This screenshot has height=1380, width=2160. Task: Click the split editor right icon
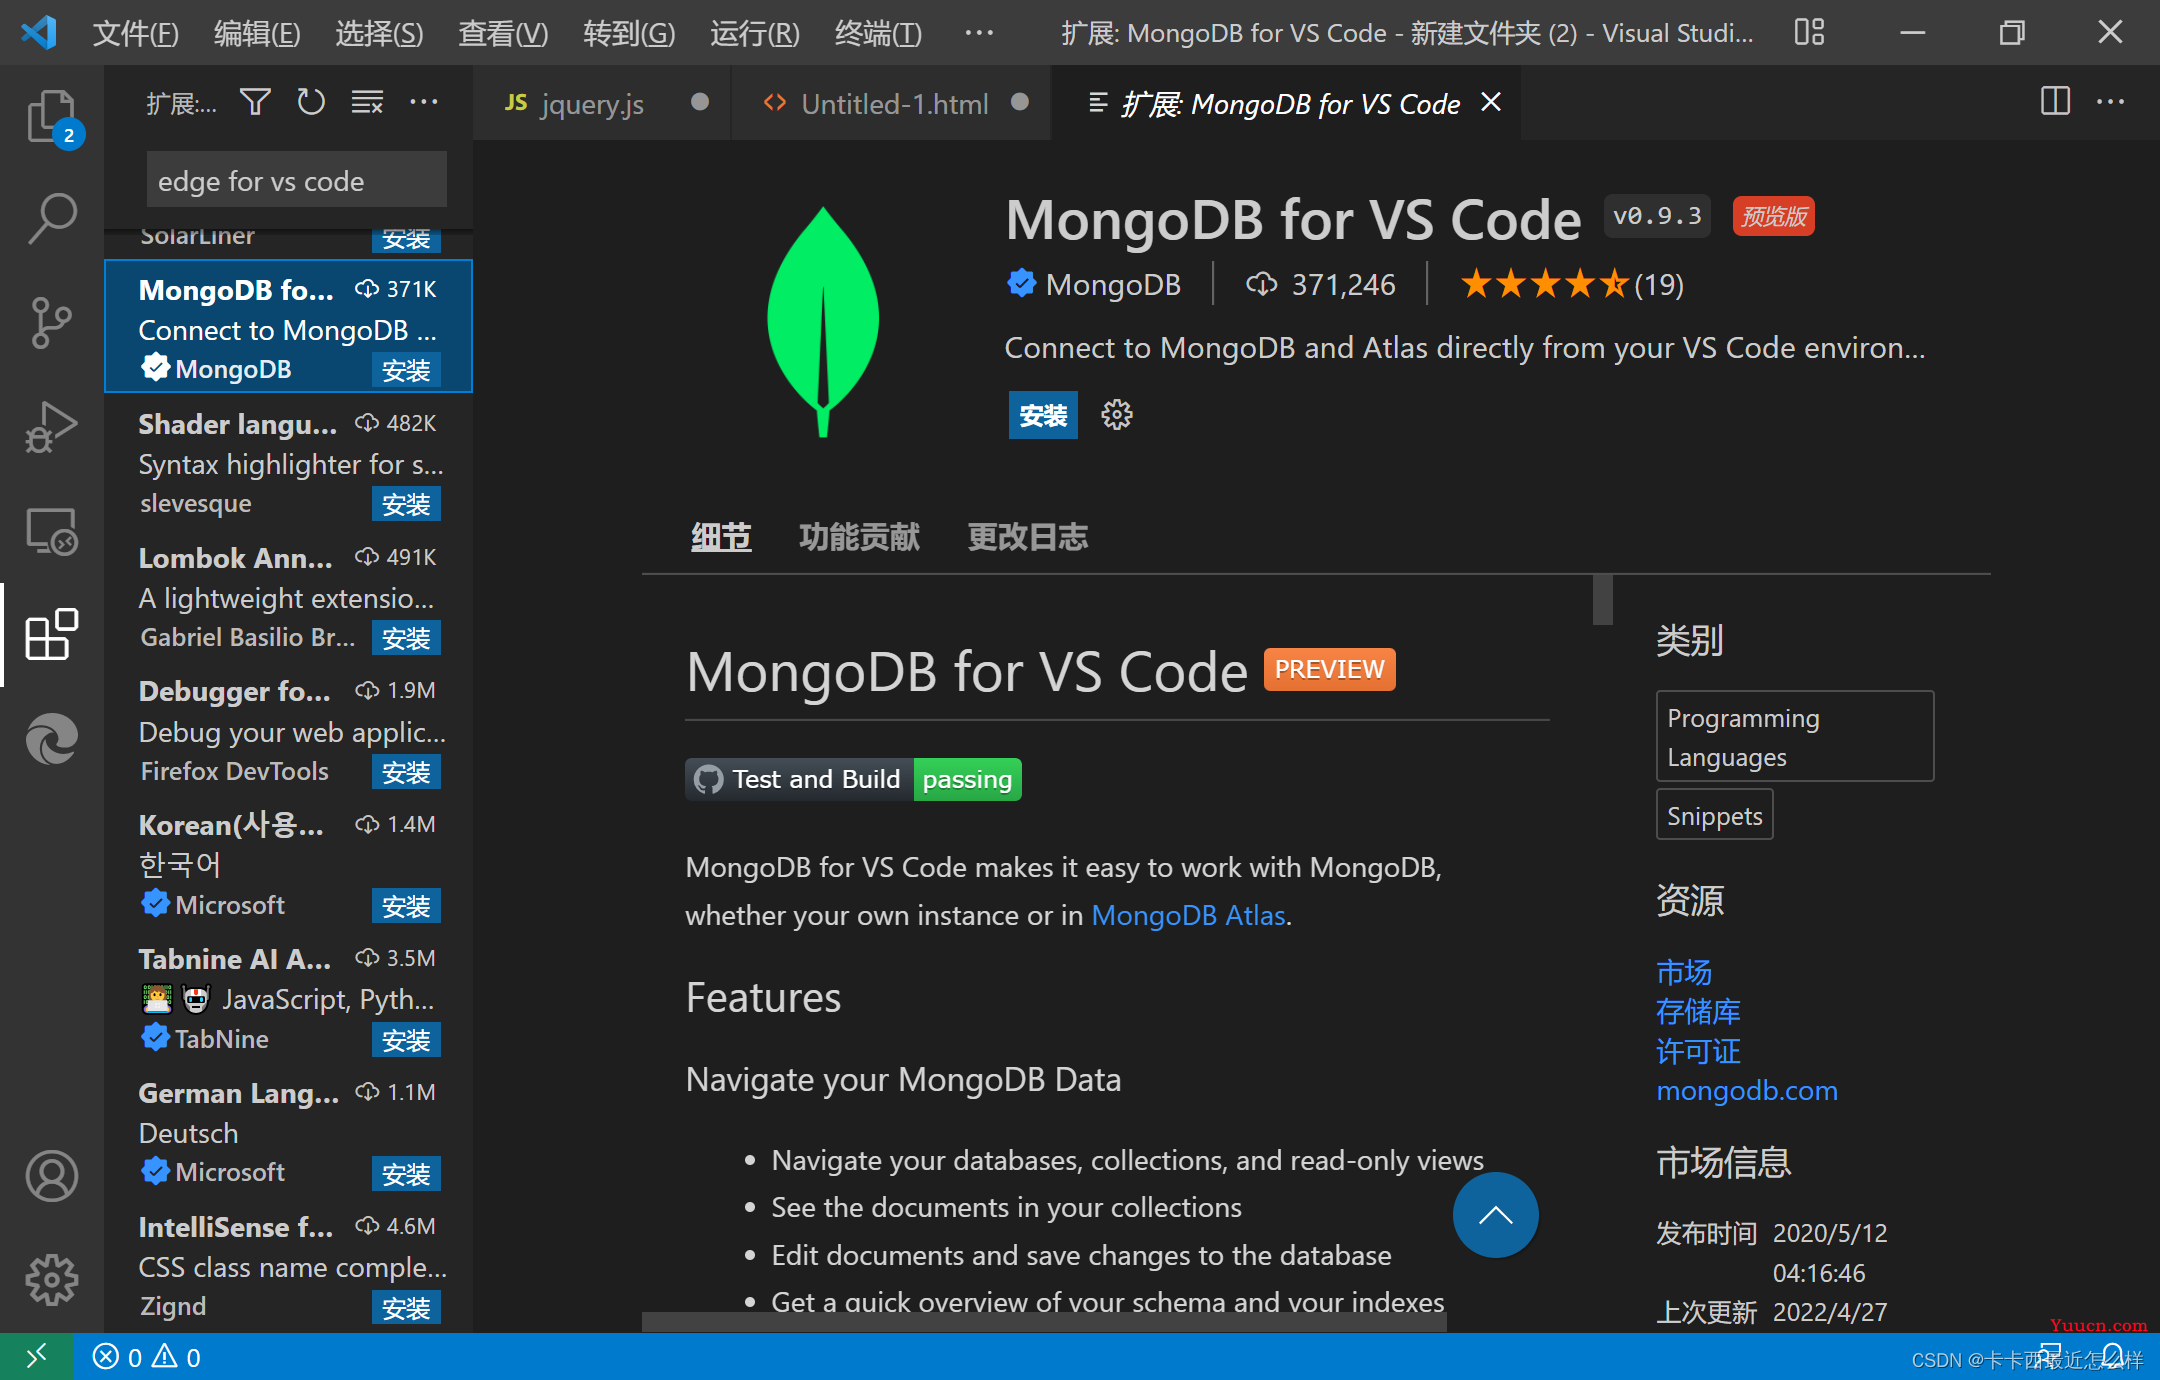[x=2055, y=101]
